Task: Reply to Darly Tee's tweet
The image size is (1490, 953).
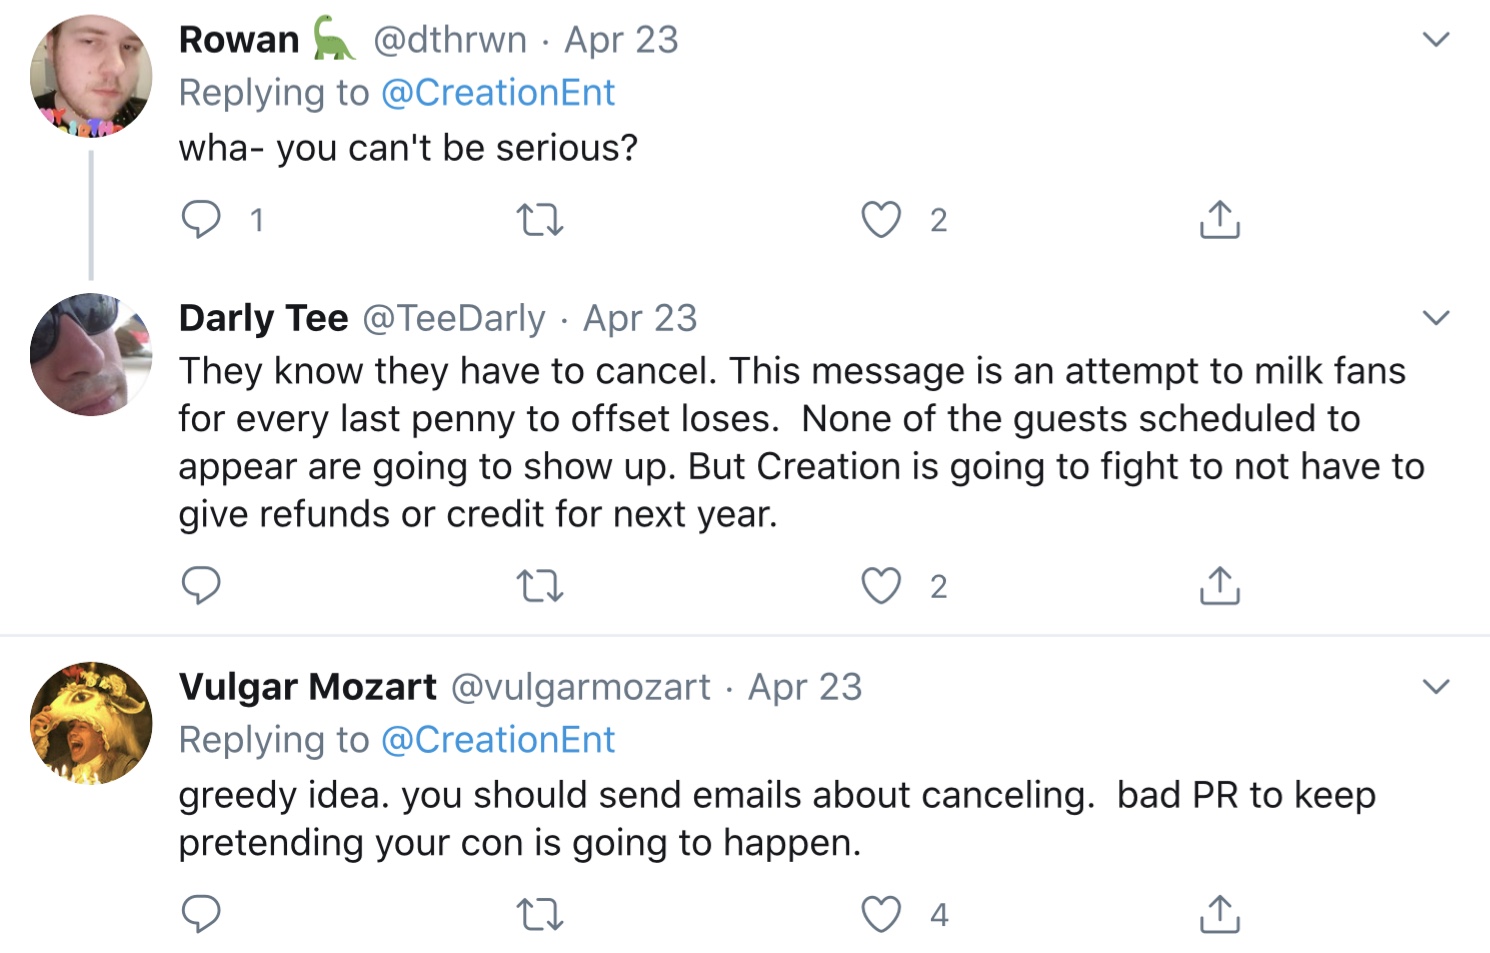Action: tap(201, 585)
